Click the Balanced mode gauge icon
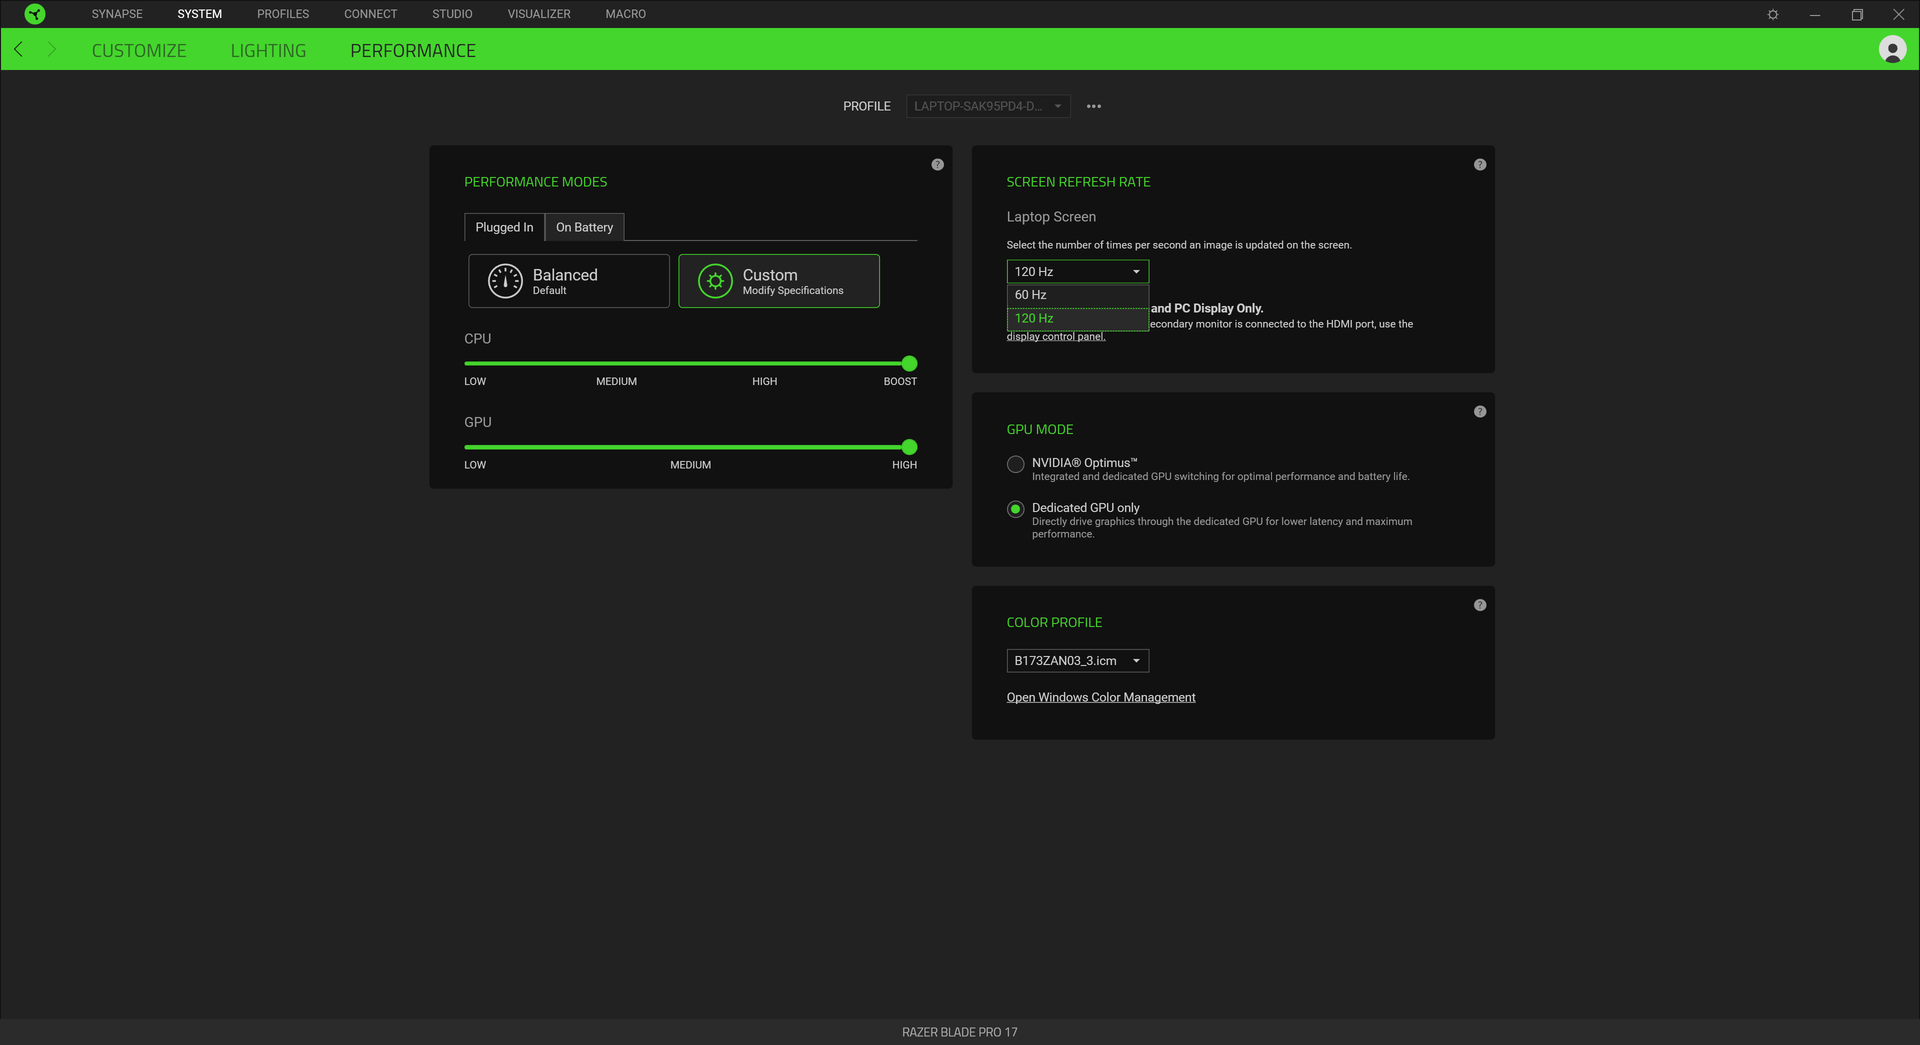Viewport: 1920px width, 1045px height. pos(505,281)
